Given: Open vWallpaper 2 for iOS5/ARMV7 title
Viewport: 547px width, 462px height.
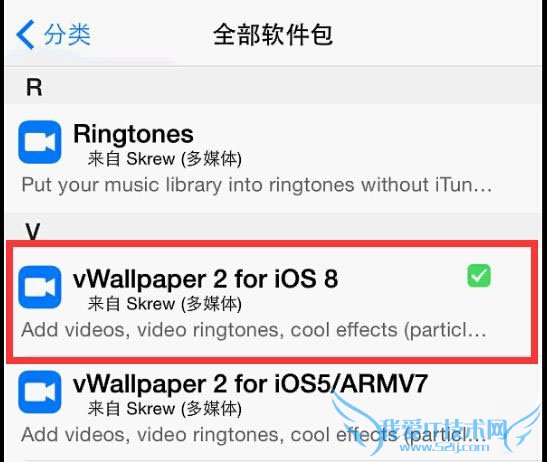Looking at the screenshot, I should point(250,384).
